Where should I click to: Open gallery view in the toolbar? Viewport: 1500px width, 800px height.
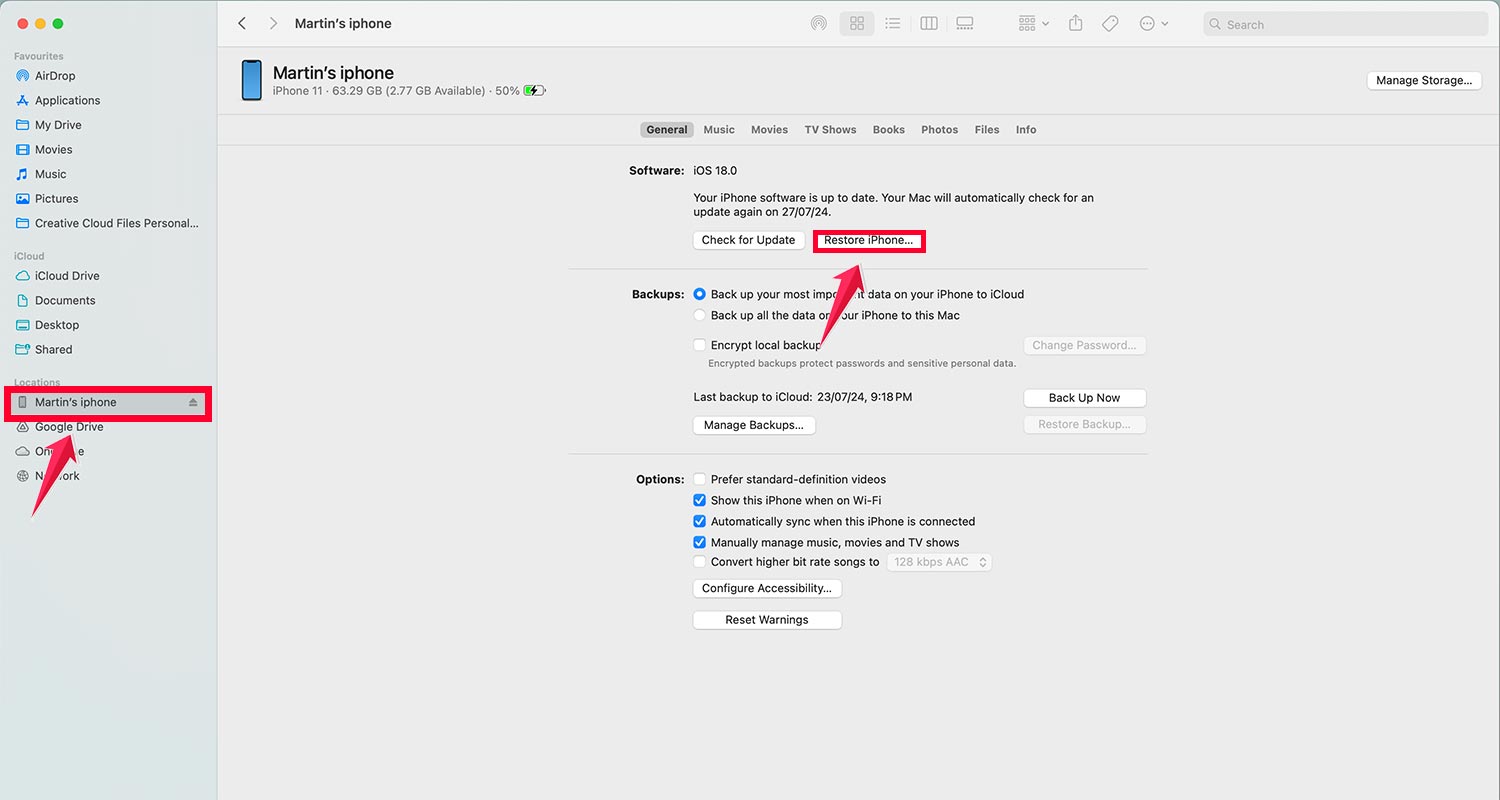[x=964, y=23]
